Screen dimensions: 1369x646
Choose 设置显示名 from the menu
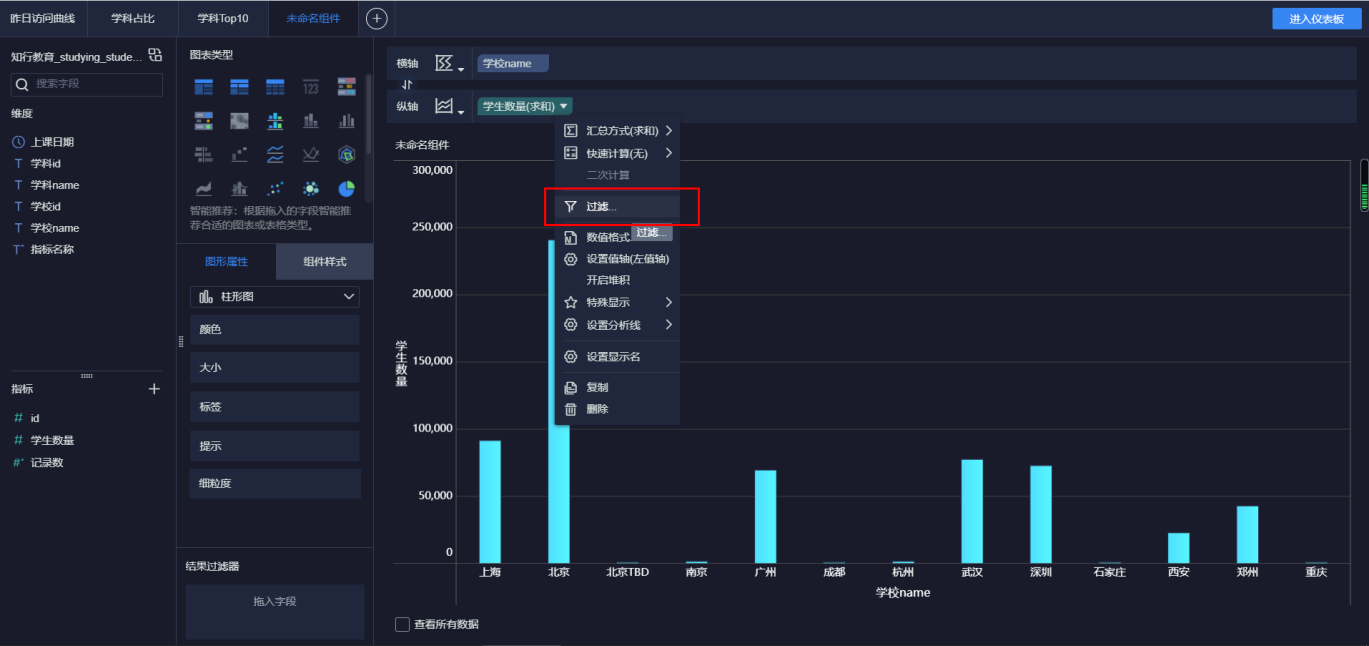click(x=617, y=357)
